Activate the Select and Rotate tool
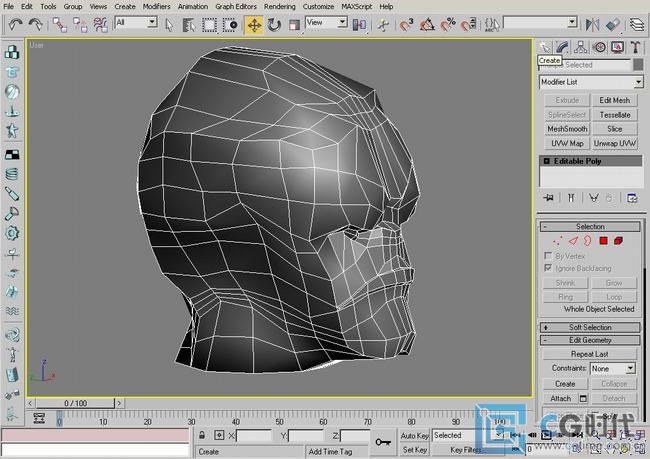The image size is (650, 459). click(274, 25)
